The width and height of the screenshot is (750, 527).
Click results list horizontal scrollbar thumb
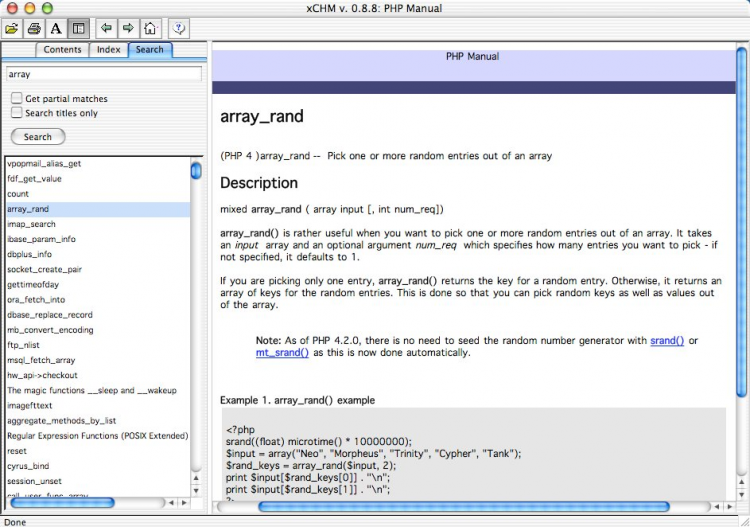tap(62, 503)
